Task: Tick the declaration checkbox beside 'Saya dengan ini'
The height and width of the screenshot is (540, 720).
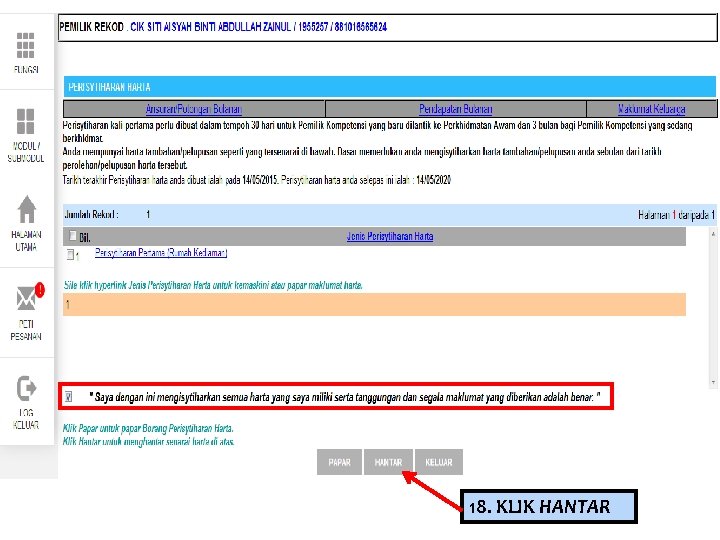Action: pos(68,396)
